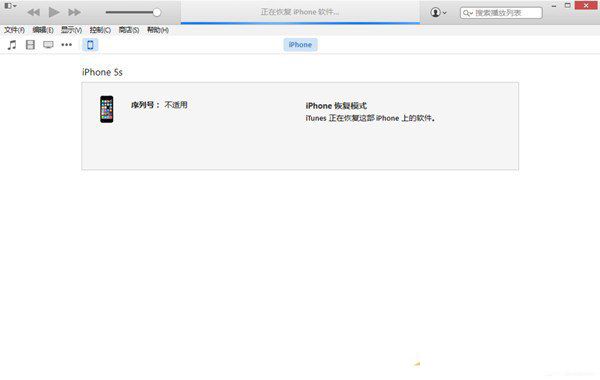Switch to the Music library icon
The height and width of the screenshot is (380, 600).
click(x=12, y=45)
